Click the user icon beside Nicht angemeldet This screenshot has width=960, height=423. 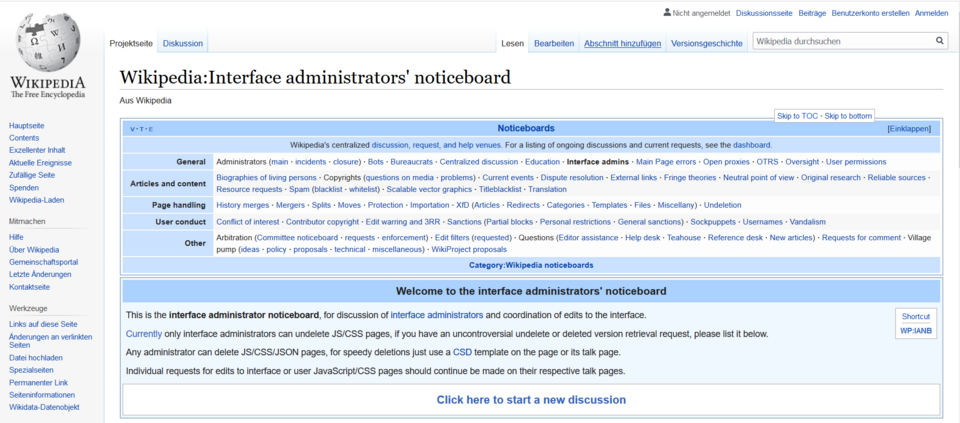click(667, 13)
